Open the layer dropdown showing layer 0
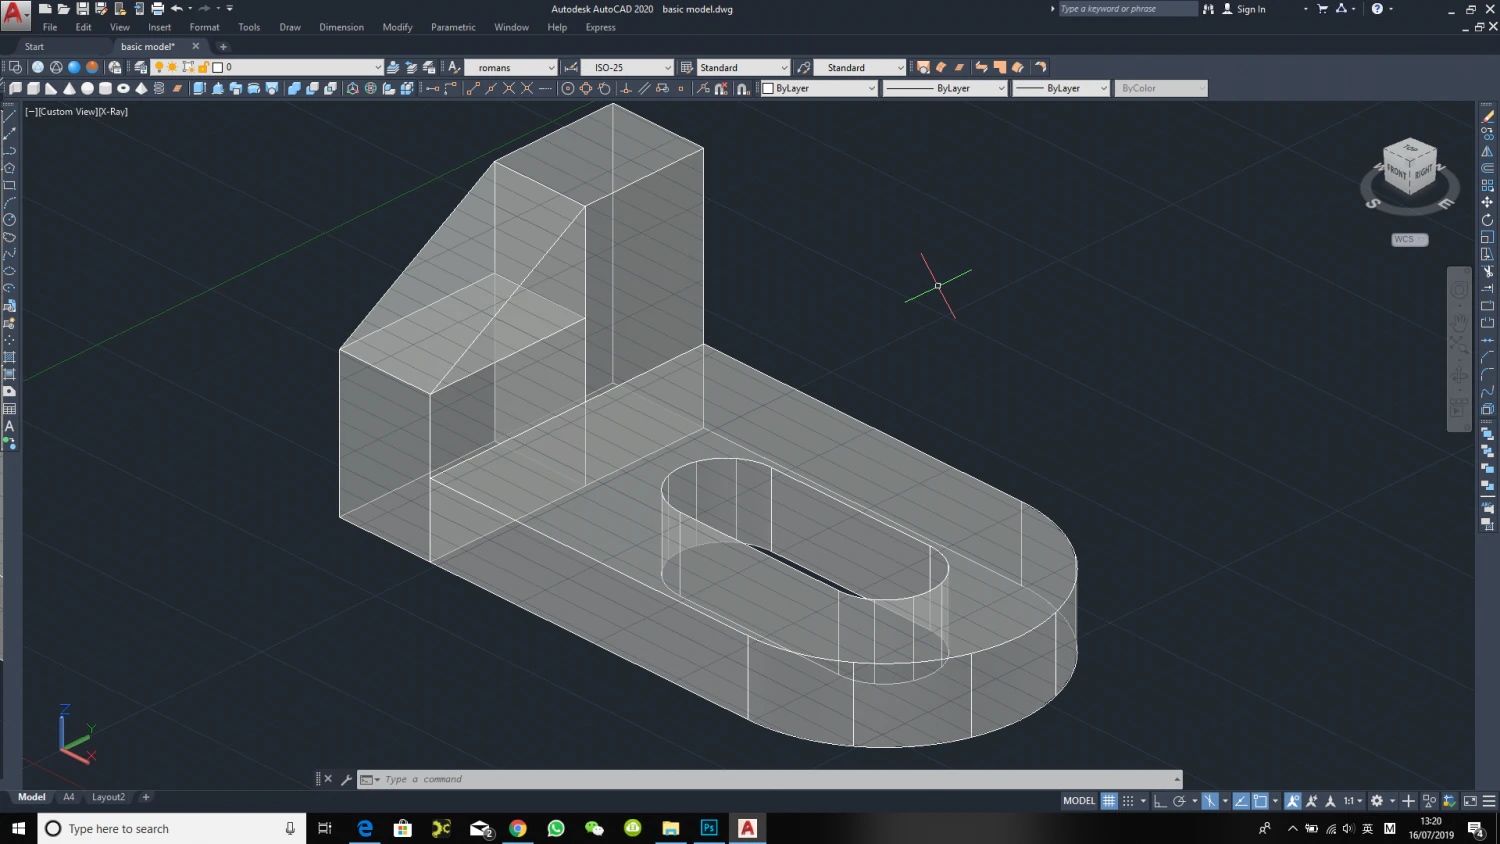This screenshot has width=1500, height=844. coord(378,67)
